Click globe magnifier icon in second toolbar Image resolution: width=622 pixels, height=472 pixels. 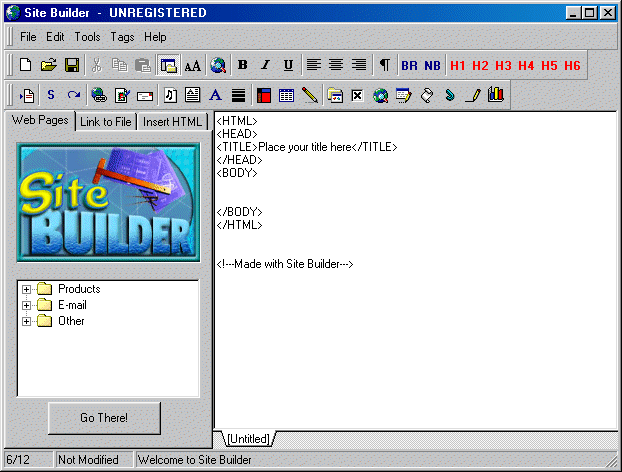point(380,96)
